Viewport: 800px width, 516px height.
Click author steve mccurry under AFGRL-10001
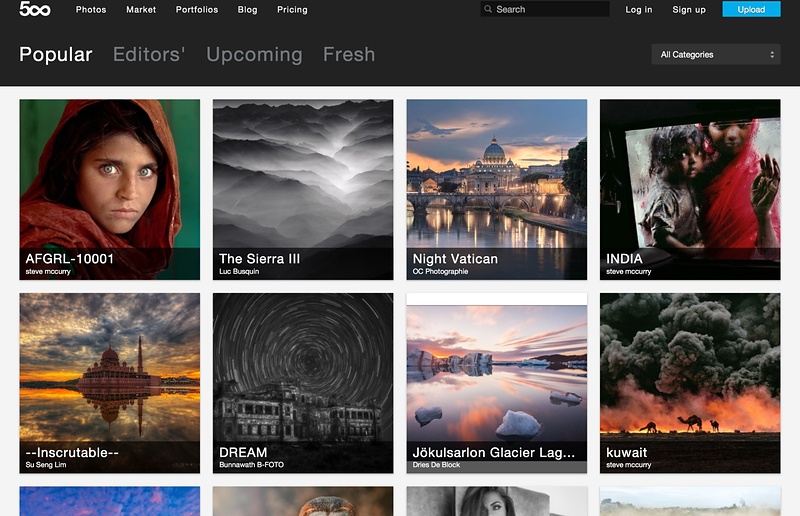48,272
